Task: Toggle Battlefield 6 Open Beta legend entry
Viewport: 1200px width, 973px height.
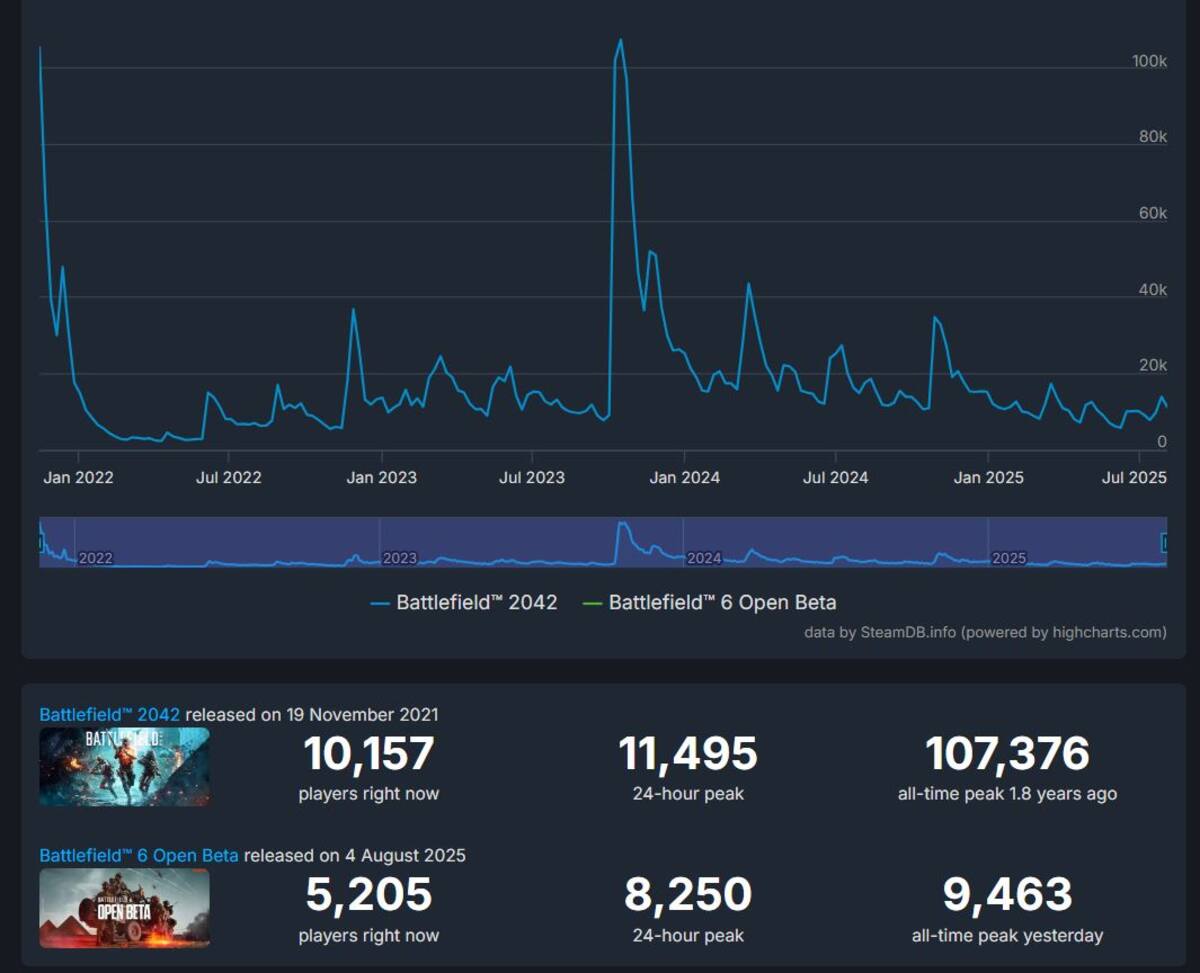Action: (x=709, y=603)
